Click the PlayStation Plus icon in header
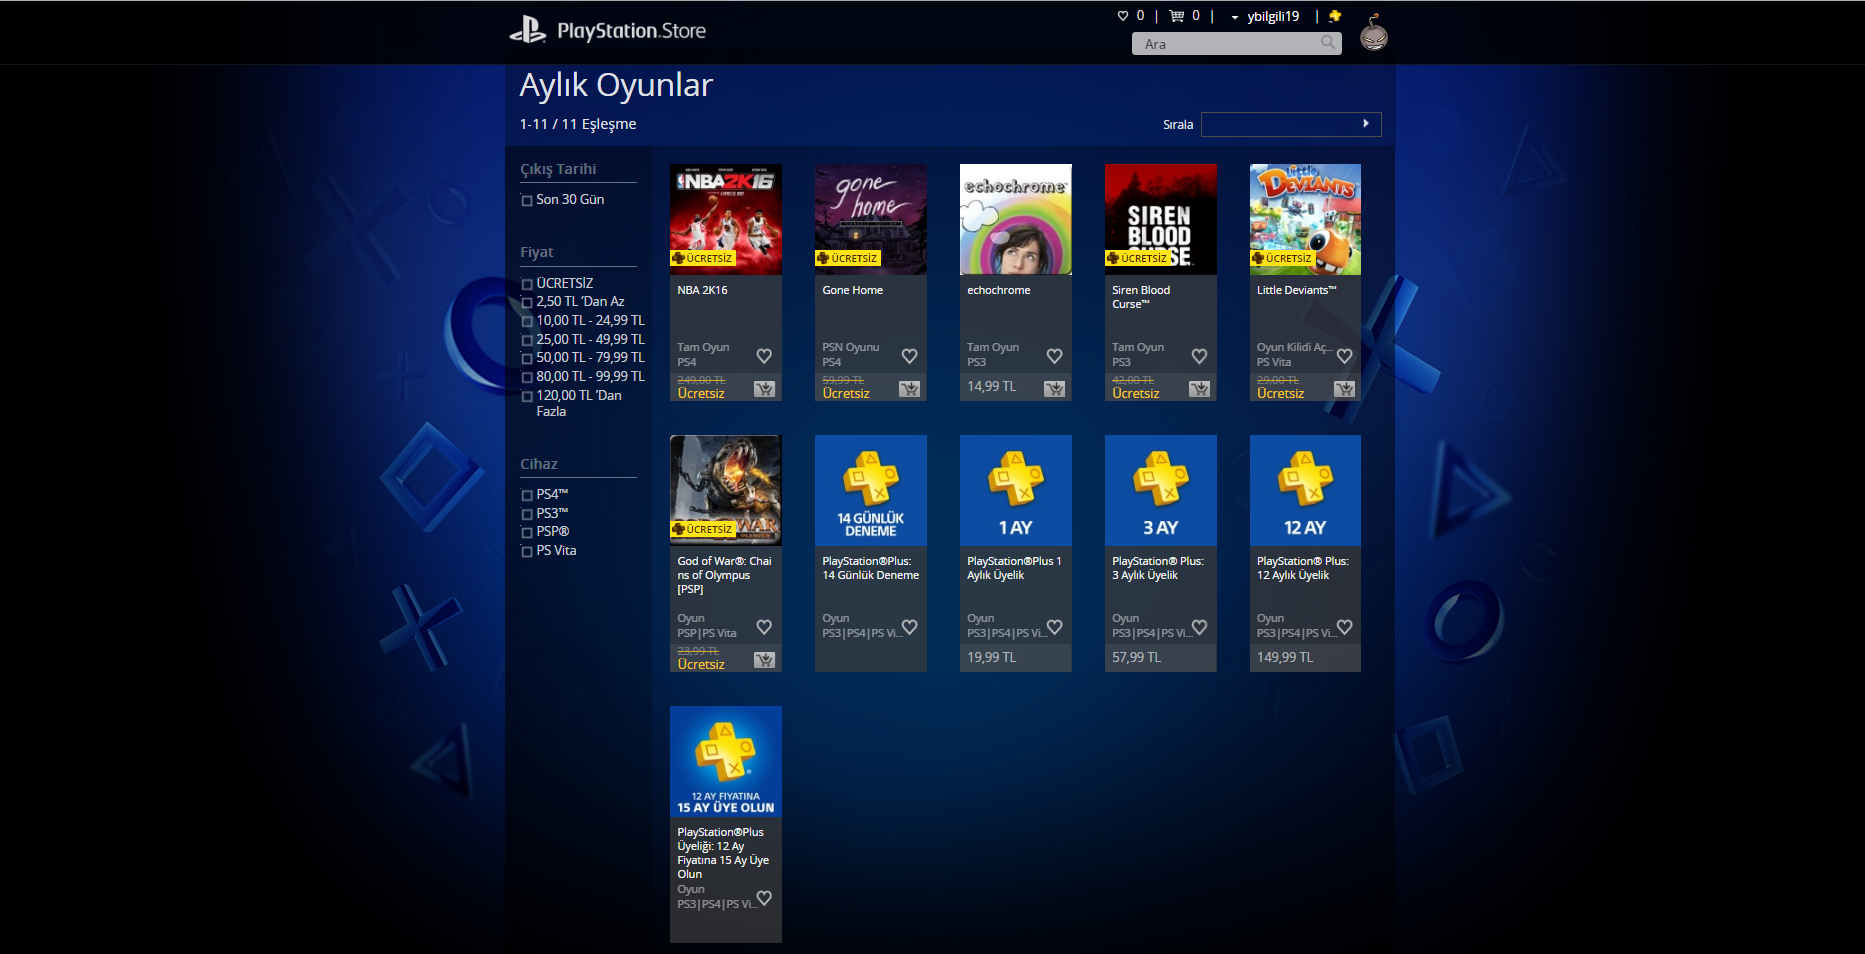This screenshot has width=1865, height=954. click(1334, 16)
